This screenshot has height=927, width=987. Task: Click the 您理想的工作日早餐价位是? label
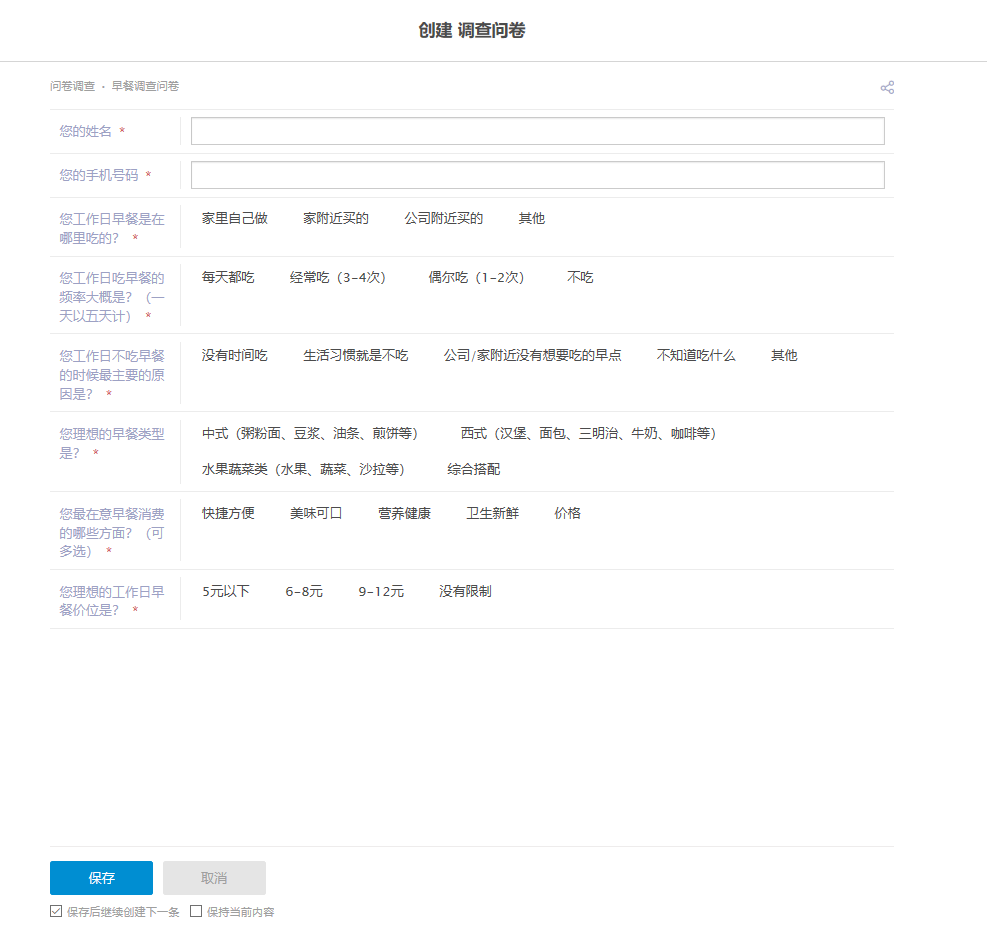click(111, 600)
